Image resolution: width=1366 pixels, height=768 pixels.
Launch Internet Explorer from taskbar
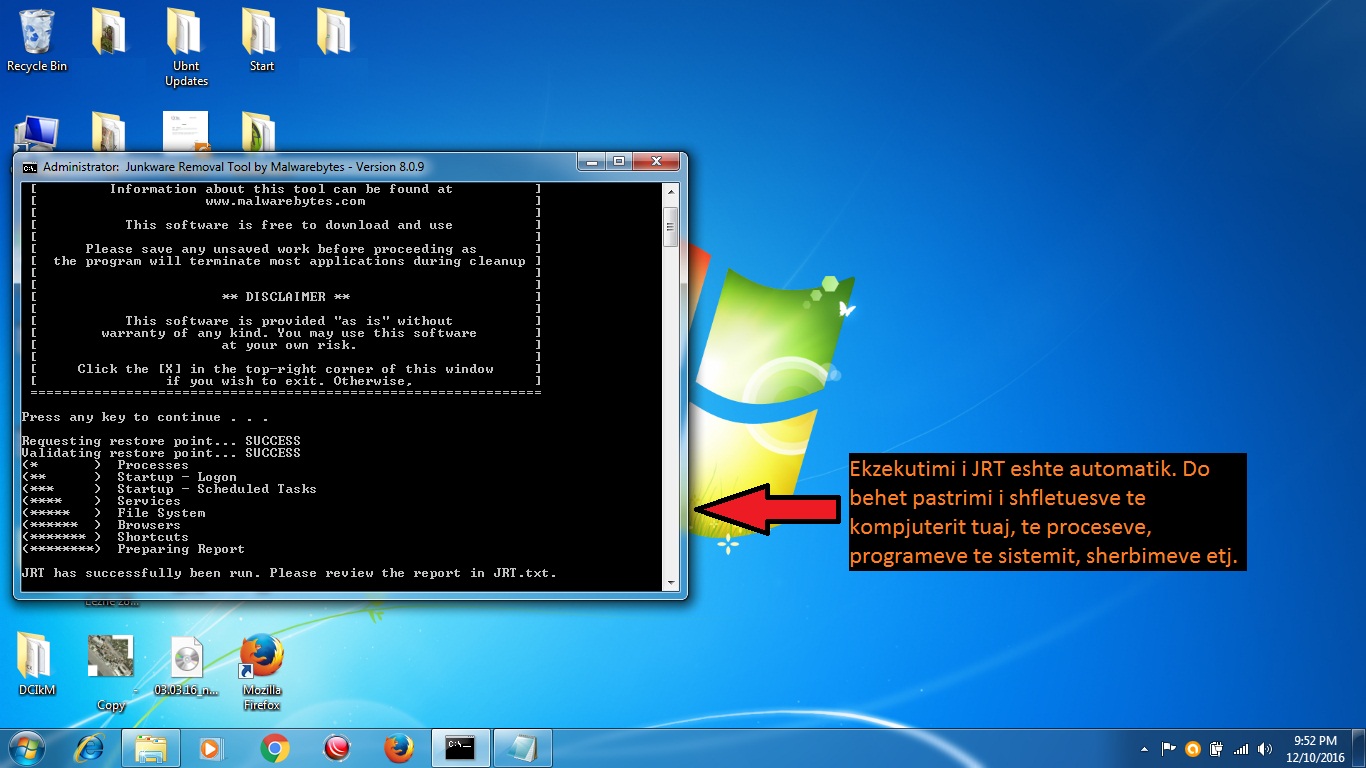[x=91, y=748]
